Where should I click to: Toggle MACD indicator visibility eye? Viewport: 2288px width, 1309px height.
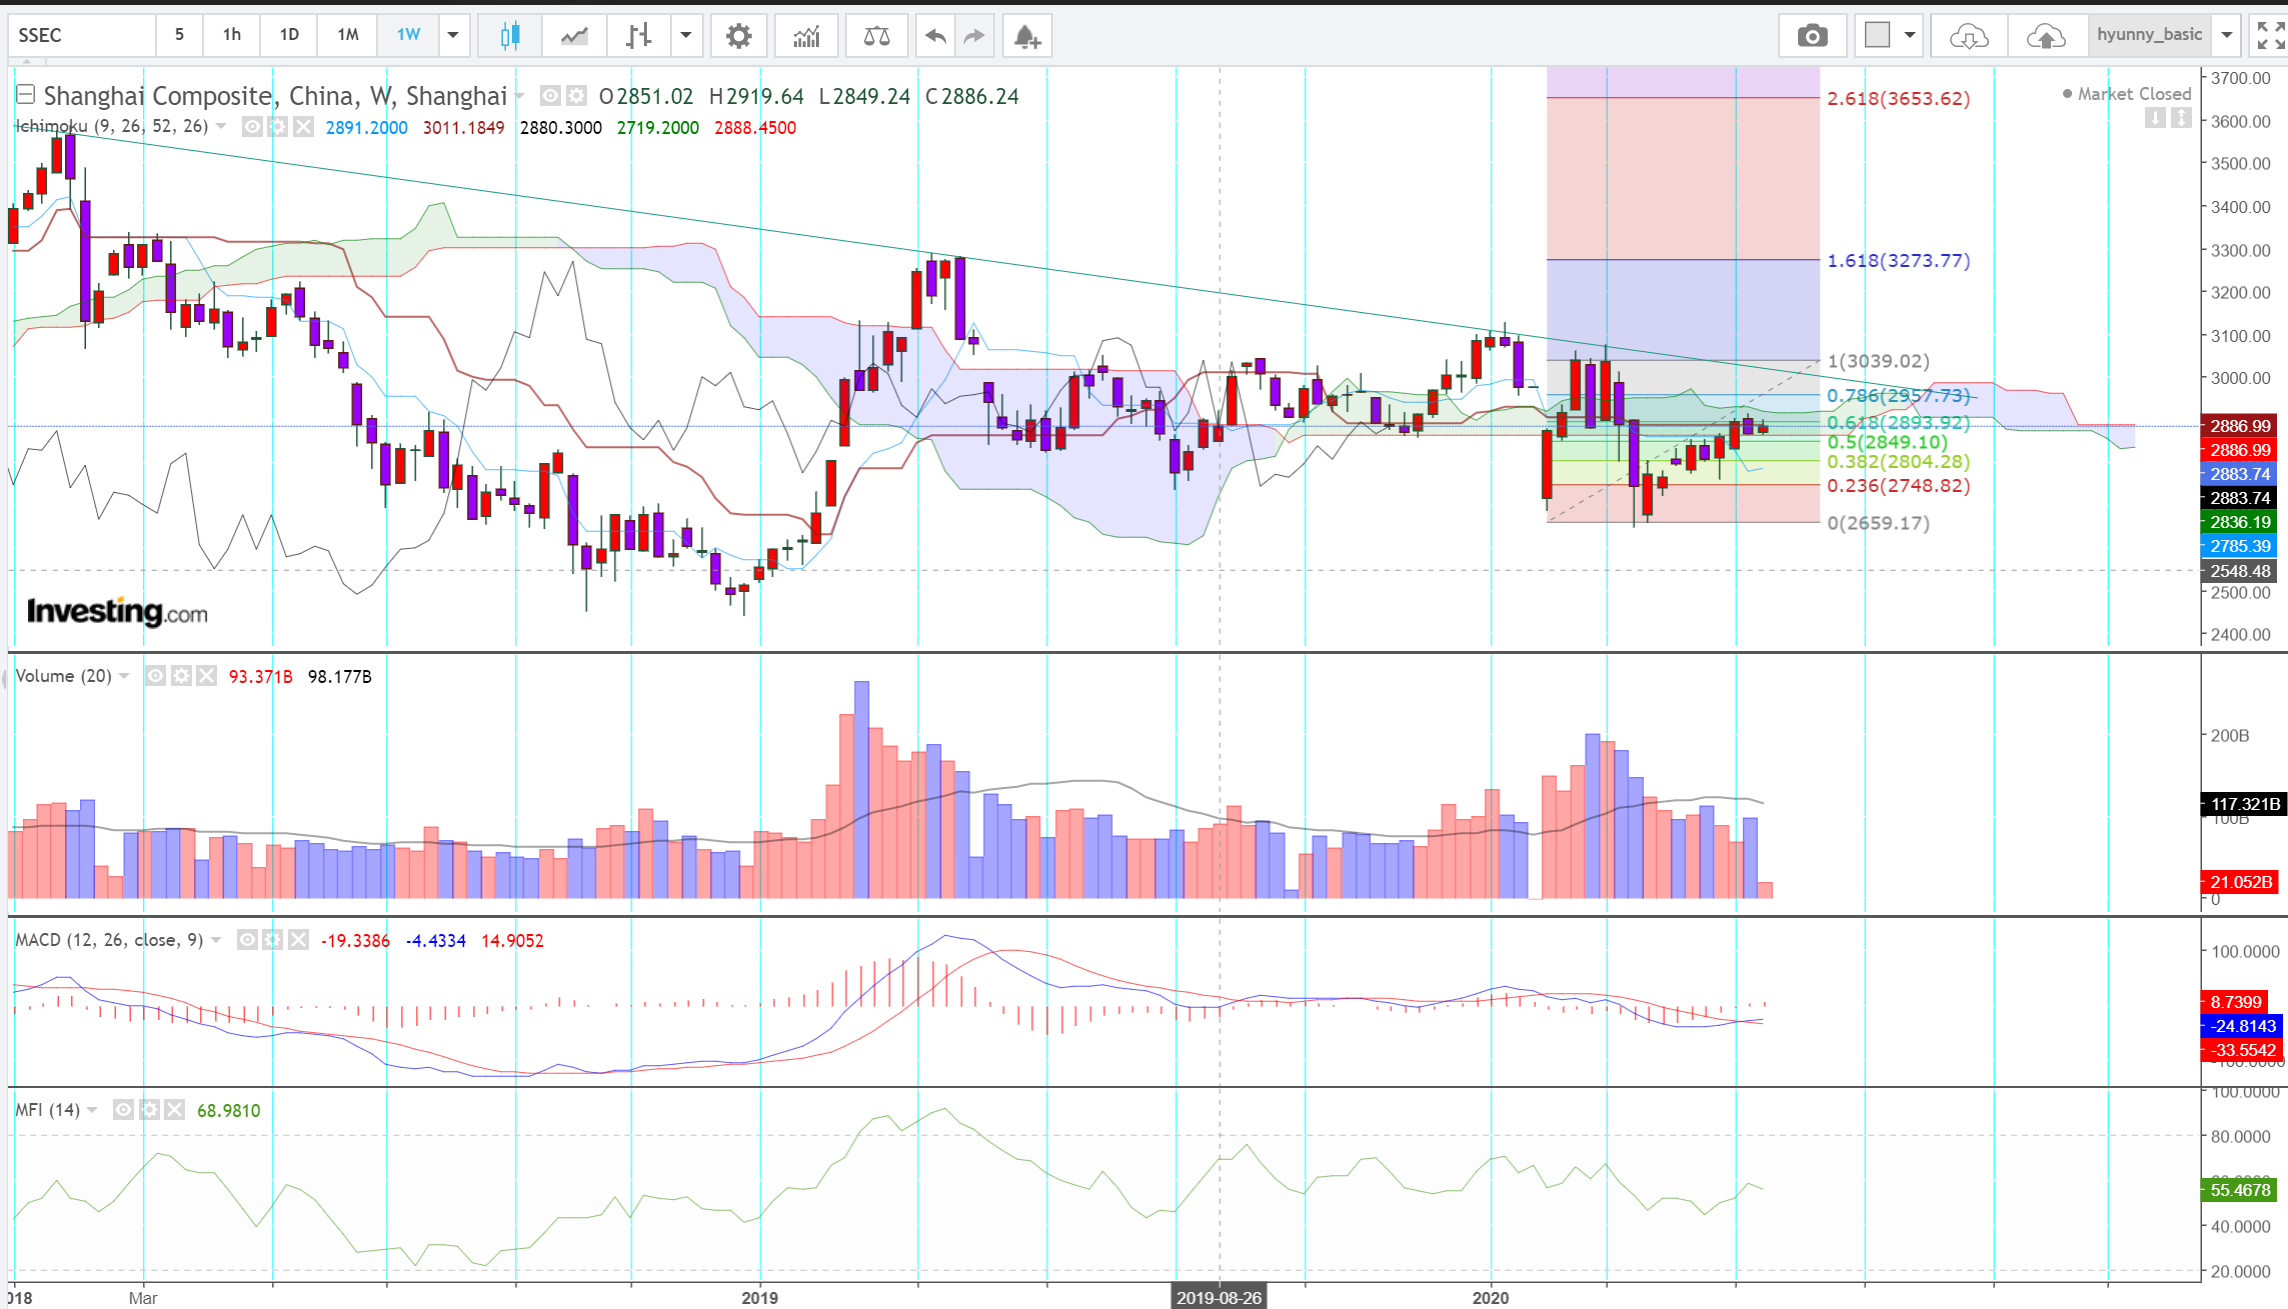pos(247,940)
